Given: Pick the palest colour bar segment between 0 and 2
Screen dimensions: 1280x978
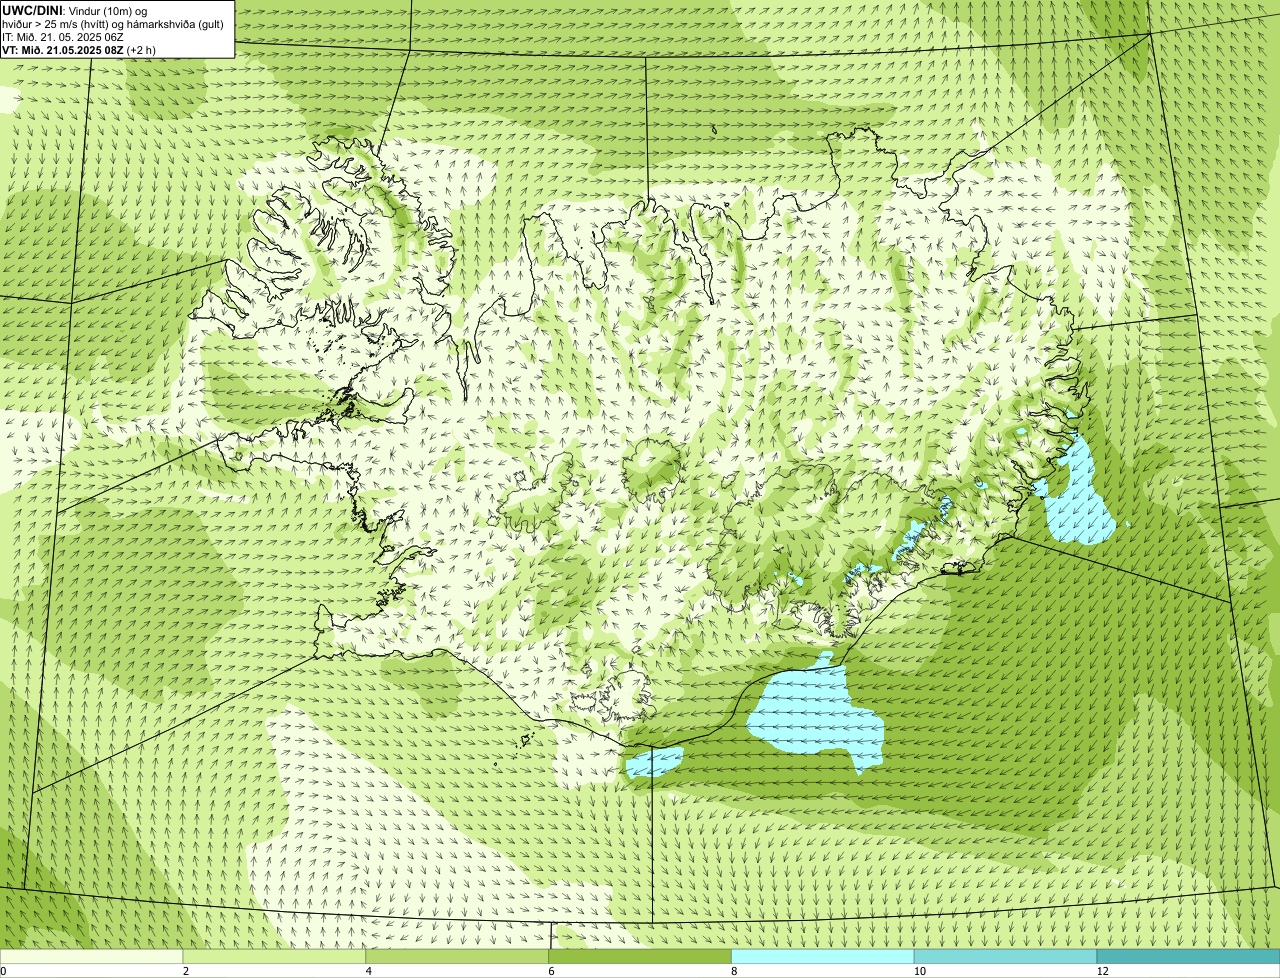Looking at the screenshot, I should (x=92, y=956).
